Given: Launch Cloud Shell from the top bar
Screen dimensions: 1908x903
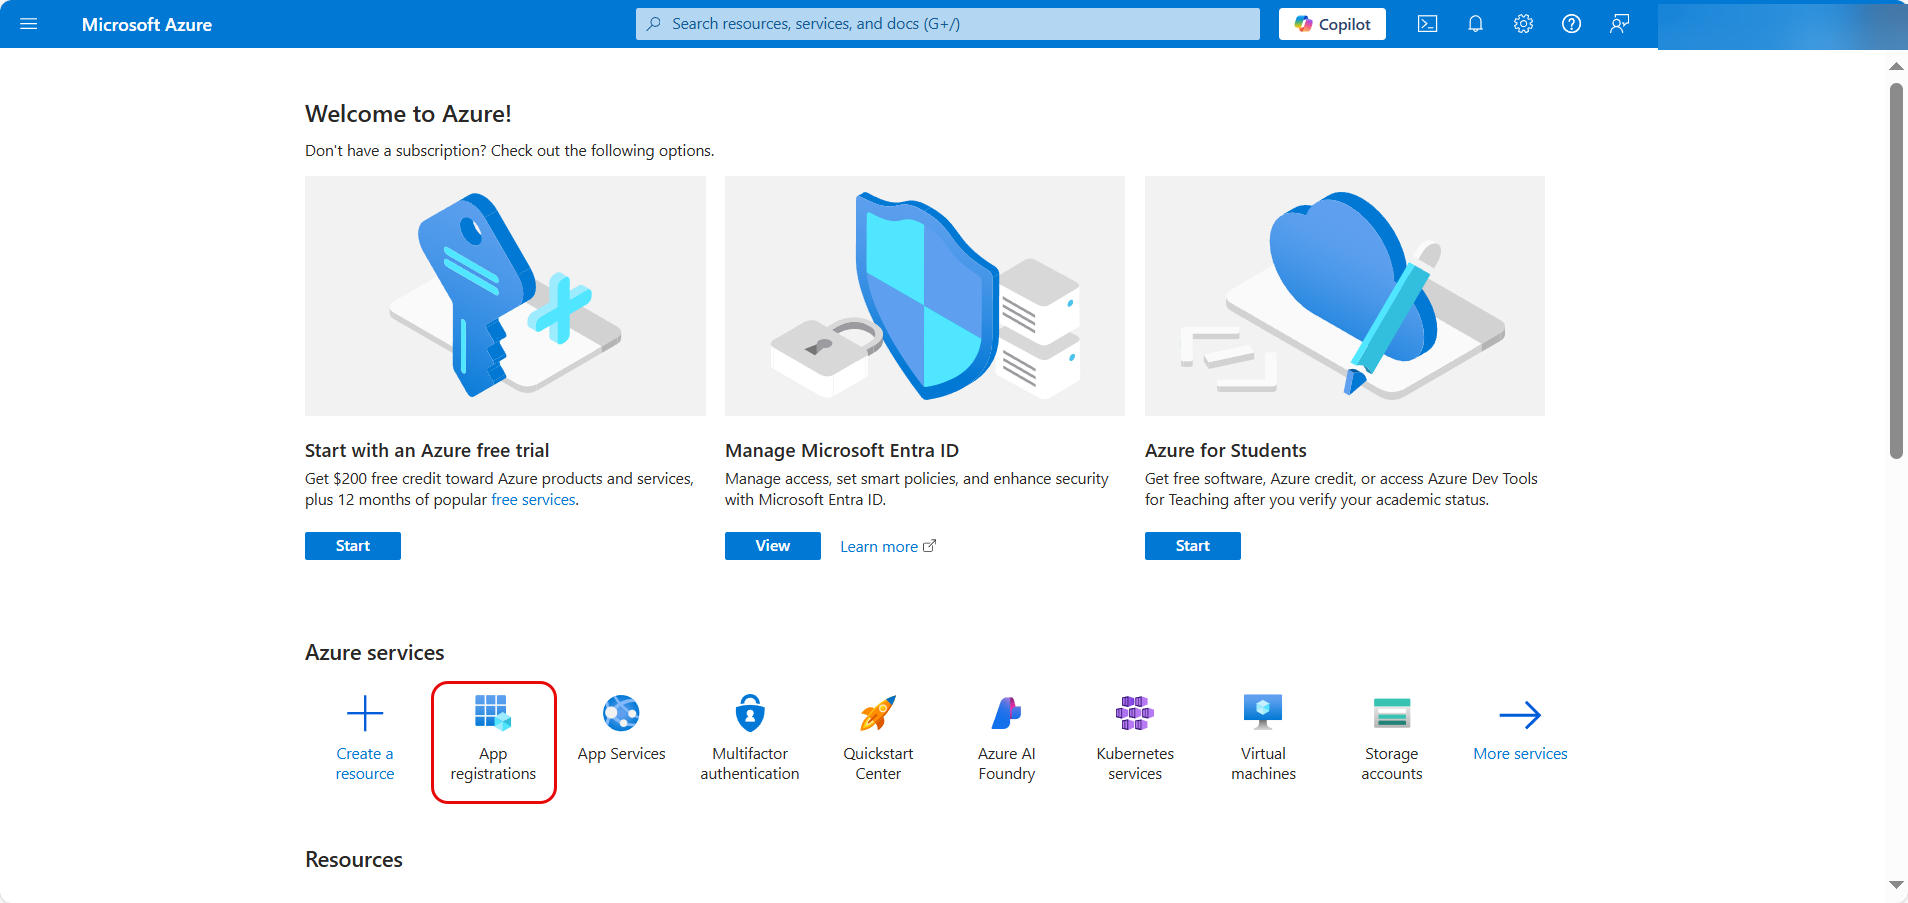Looking at the screenshot, I should (1427, 24).
